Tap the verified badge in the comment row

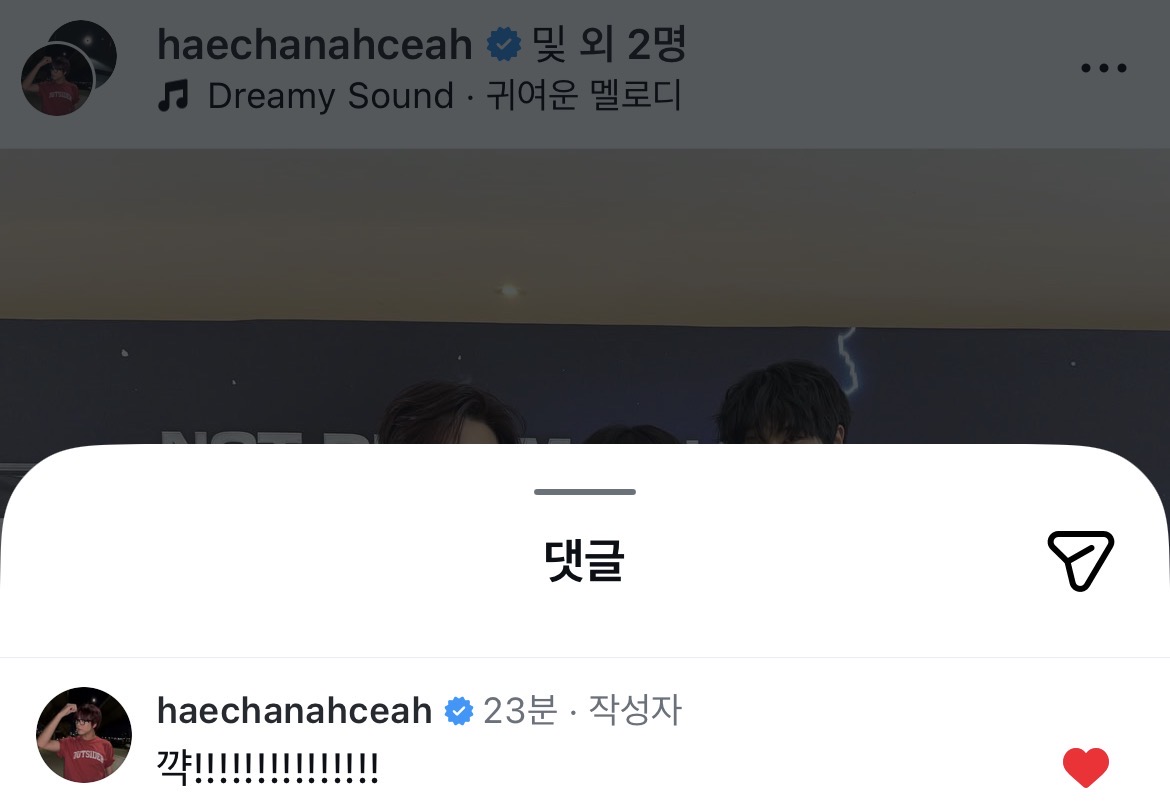tap(458, 711)
